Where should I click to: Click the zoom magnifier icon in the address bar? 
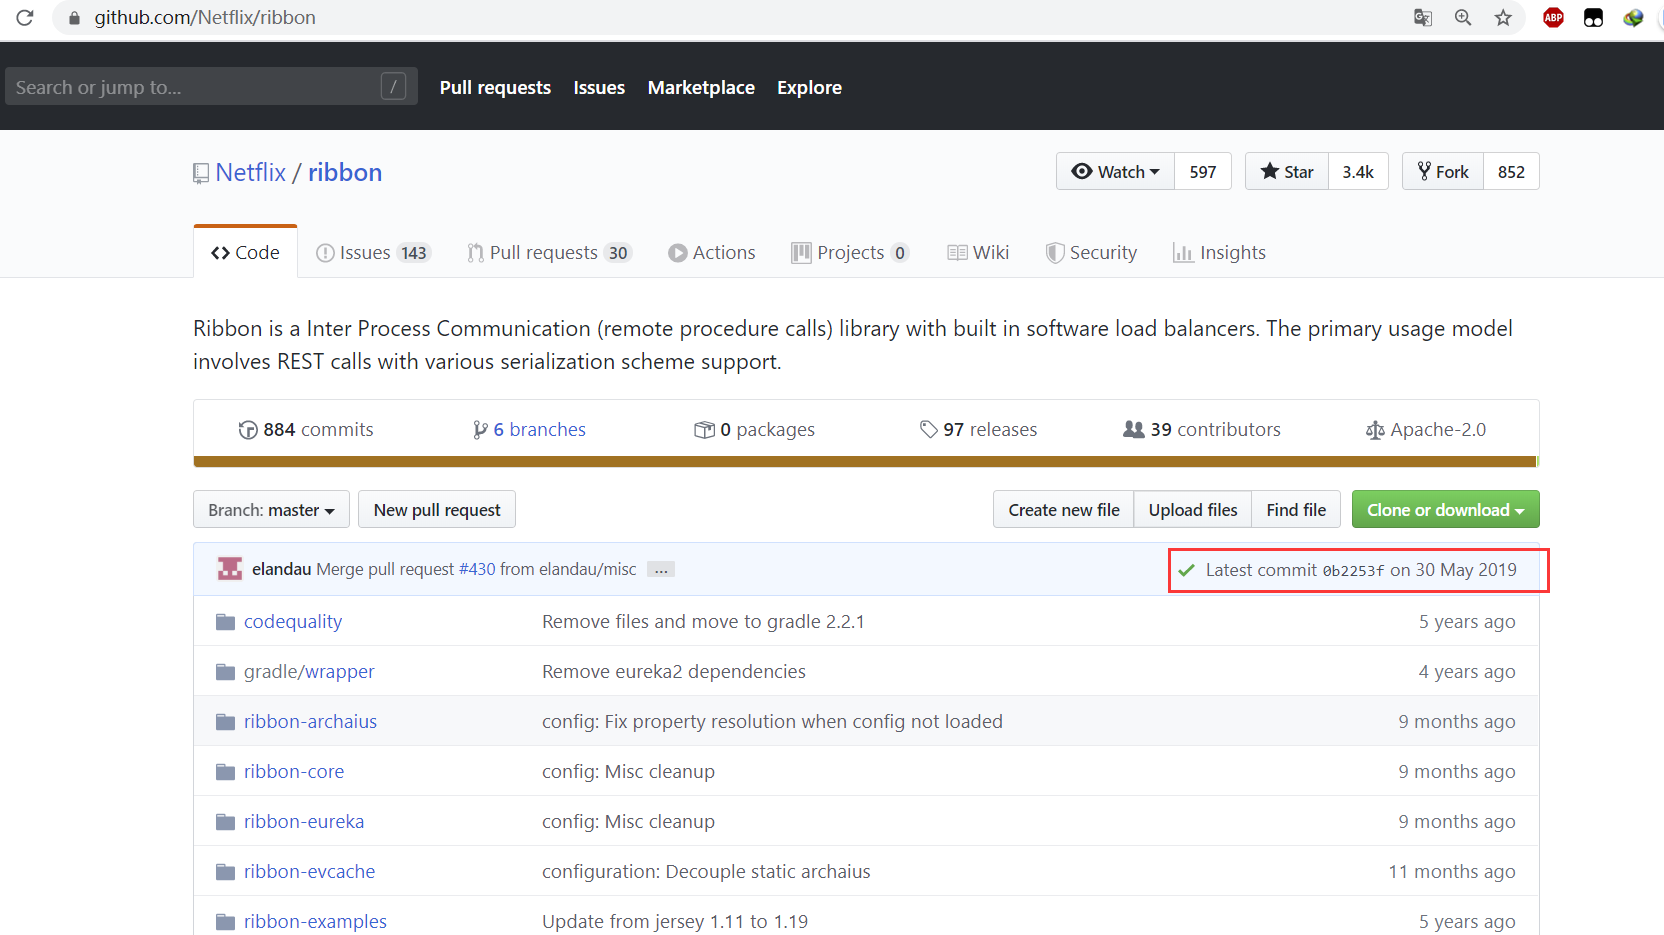pyautogui.click(x=1463, y=17)
